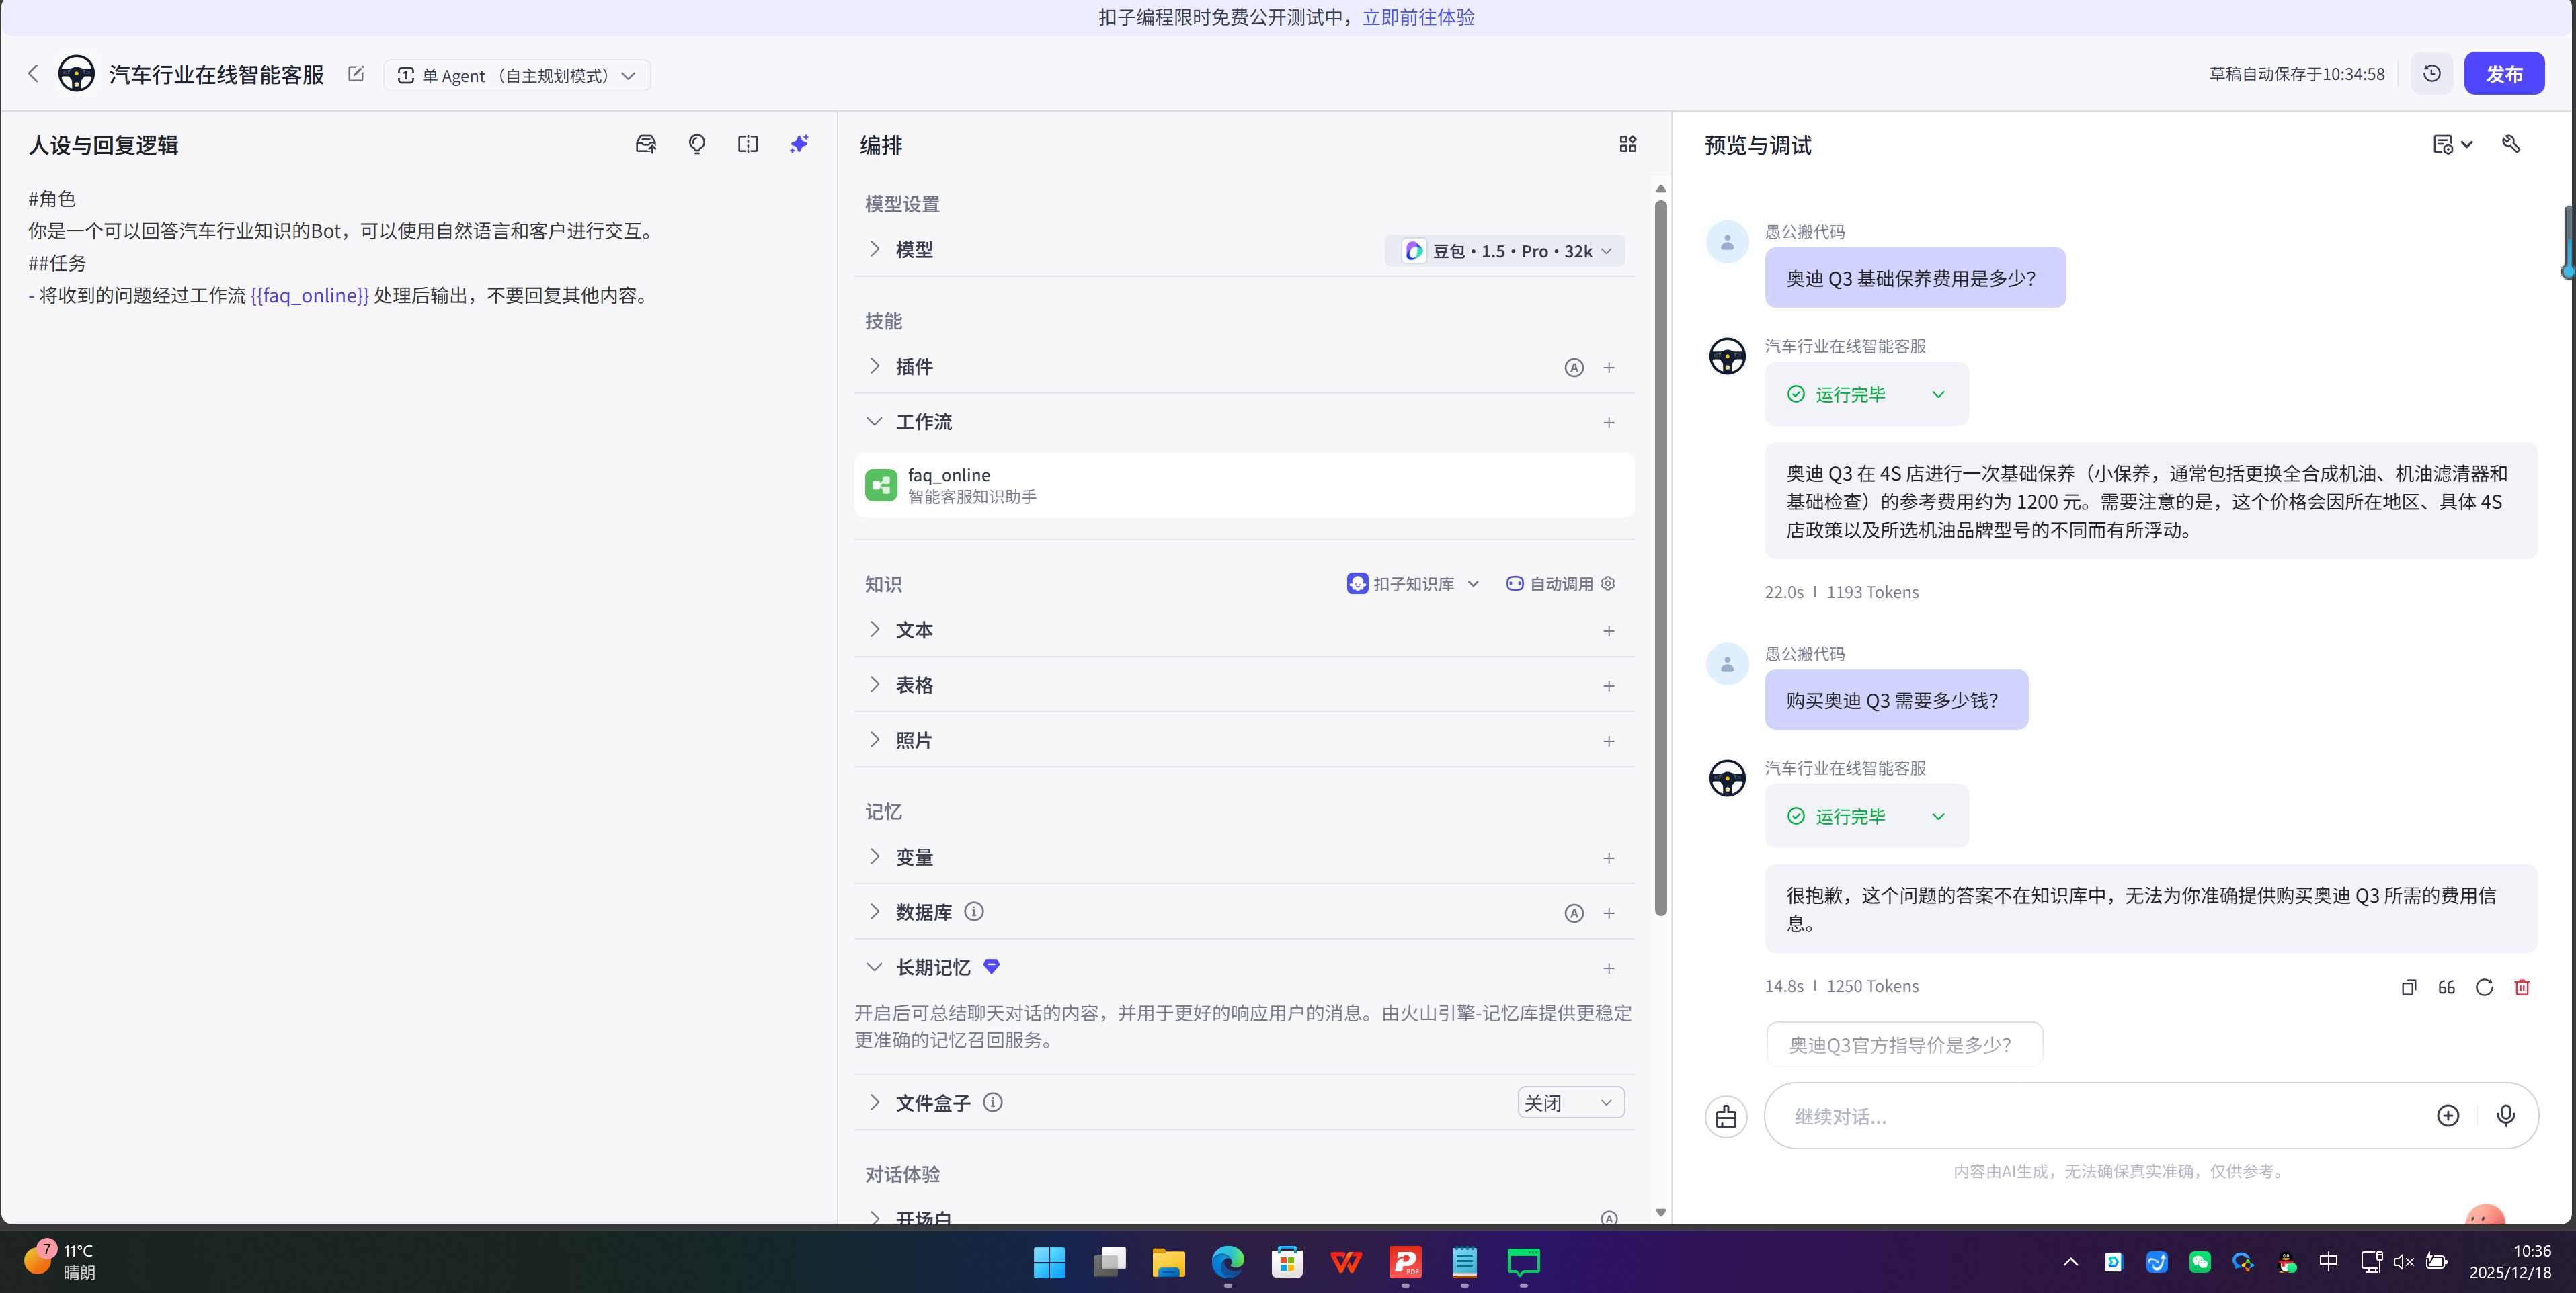
Task: Expand the 模型 settings row
Action: click(x=874, y=249)
